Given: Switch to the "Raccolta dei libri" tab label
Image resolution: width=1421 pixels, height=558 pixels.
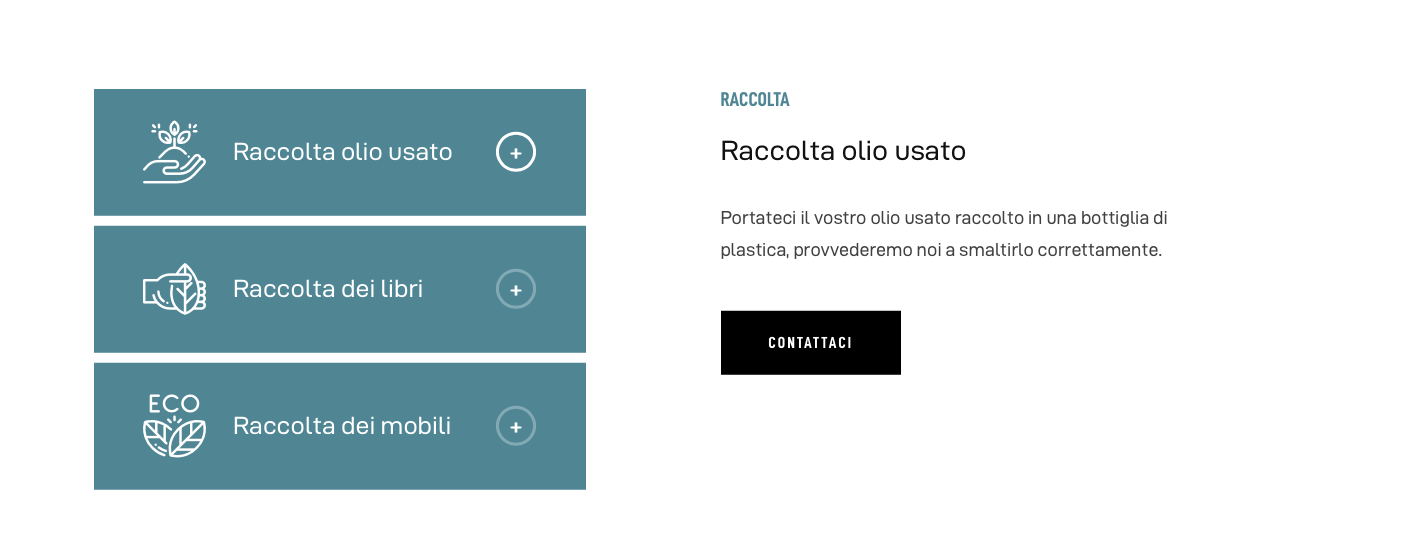Looking at the screenshot, I should click(x=328, y=289).
